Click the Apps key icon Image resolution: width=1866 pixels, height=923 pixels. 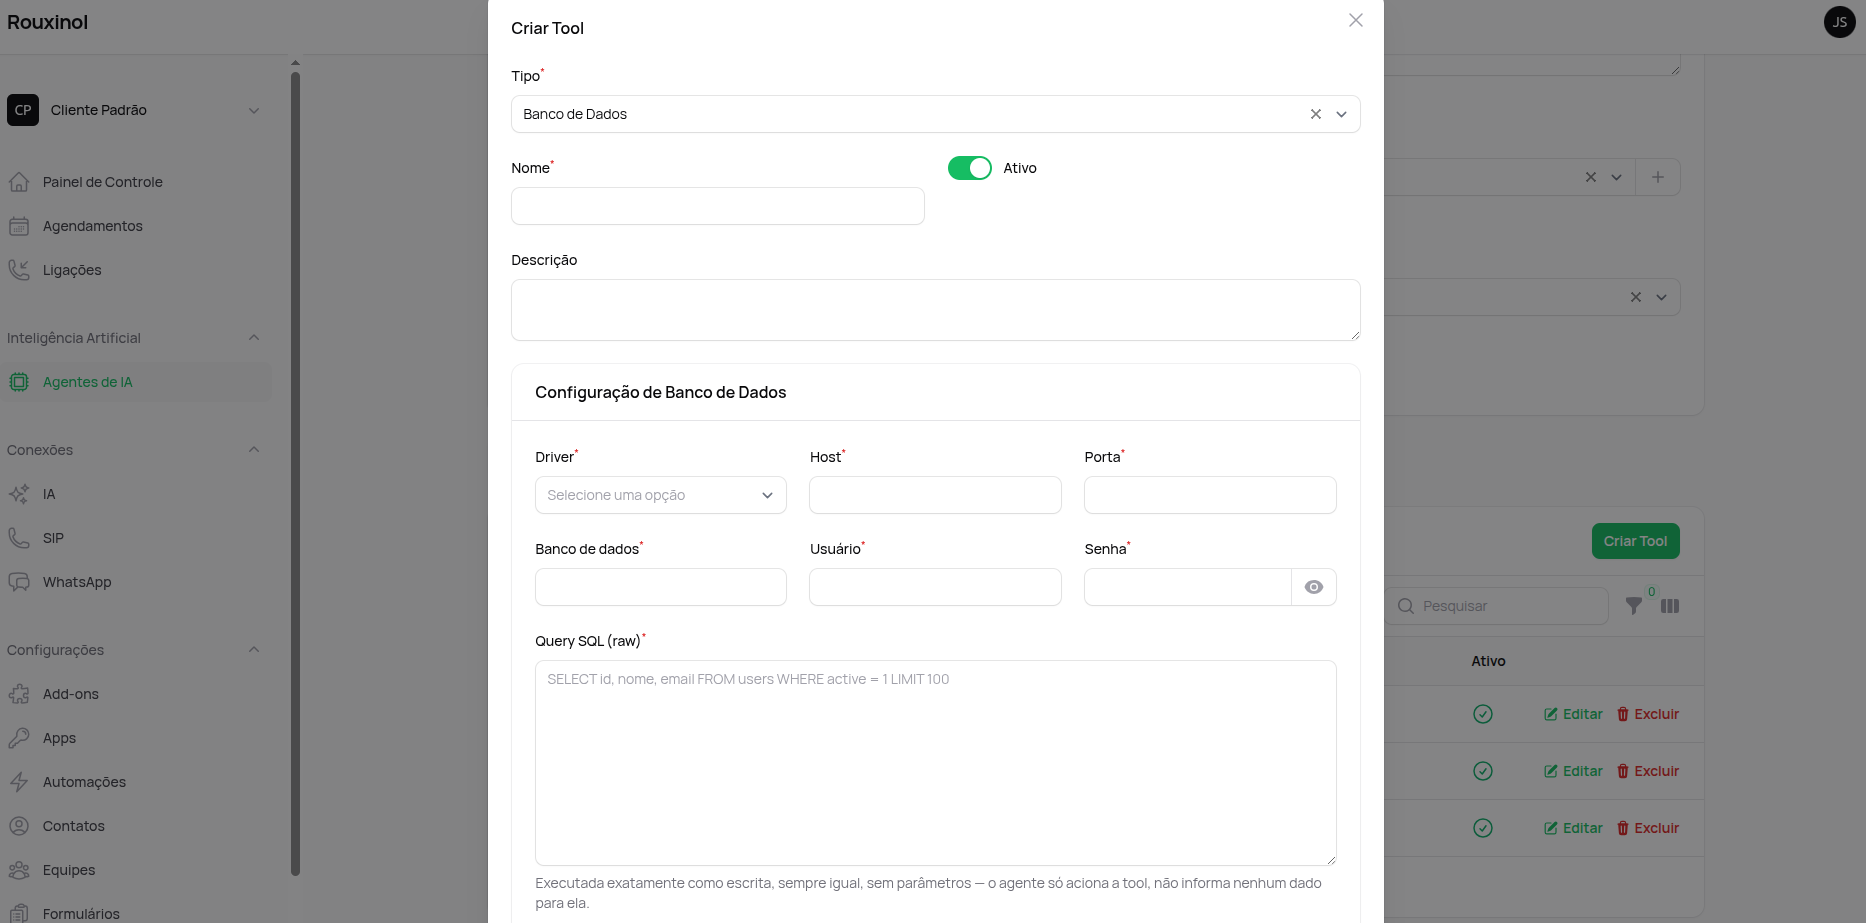pyautogui.click(x=19, y=738)
